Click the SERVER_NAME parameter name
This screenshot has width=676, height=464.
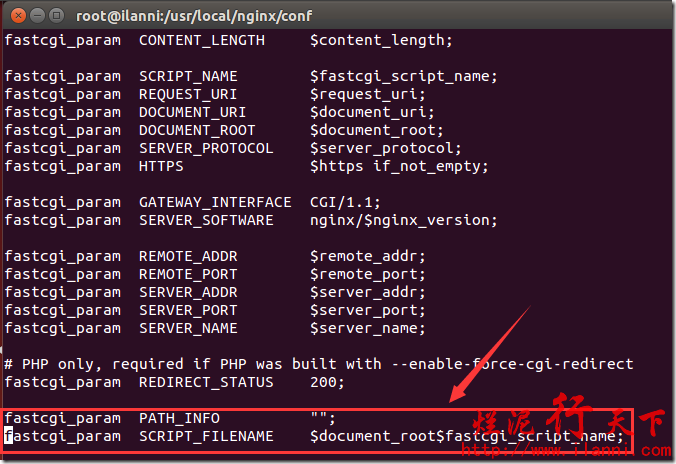188,329
